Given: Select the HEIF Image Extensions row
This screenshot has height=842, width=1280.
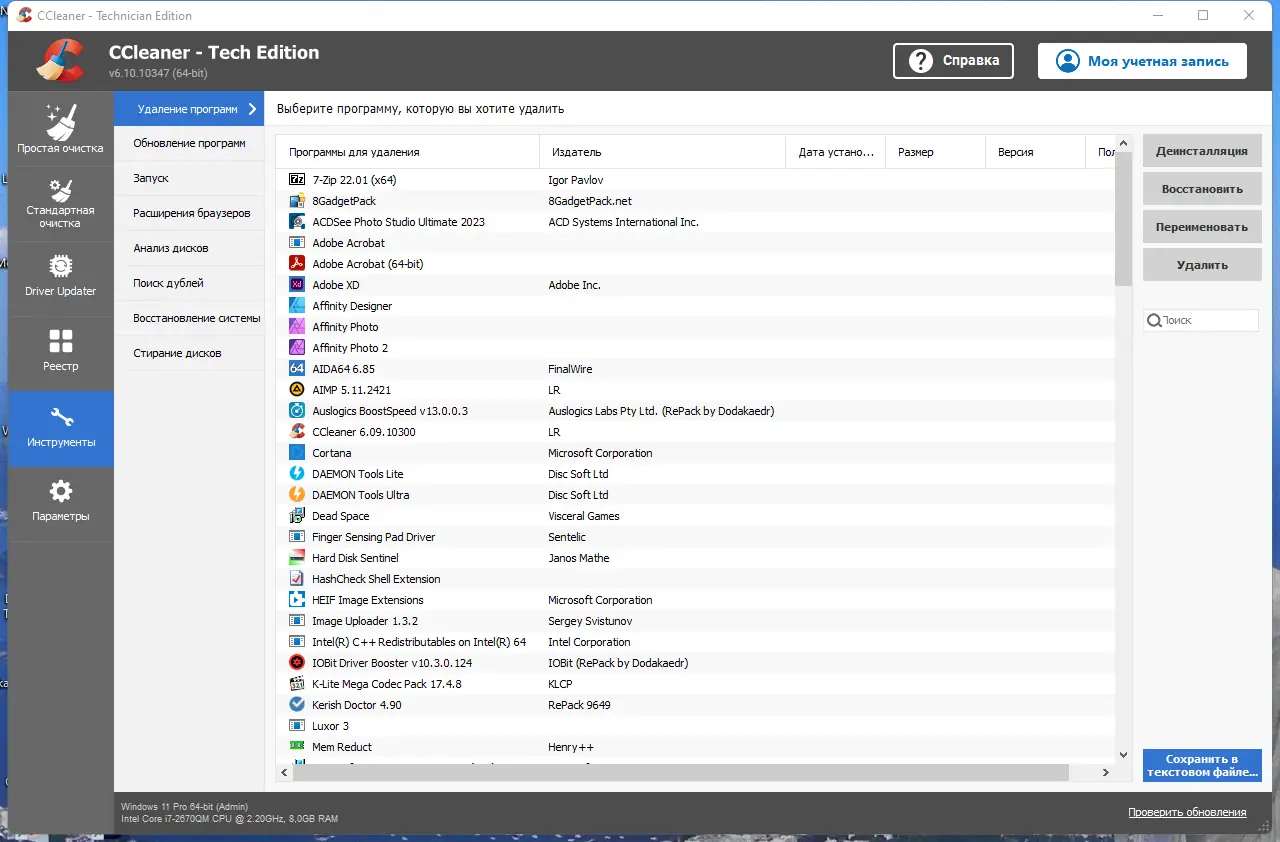Looking at the screenshot, I should click(x=695, y=600).
